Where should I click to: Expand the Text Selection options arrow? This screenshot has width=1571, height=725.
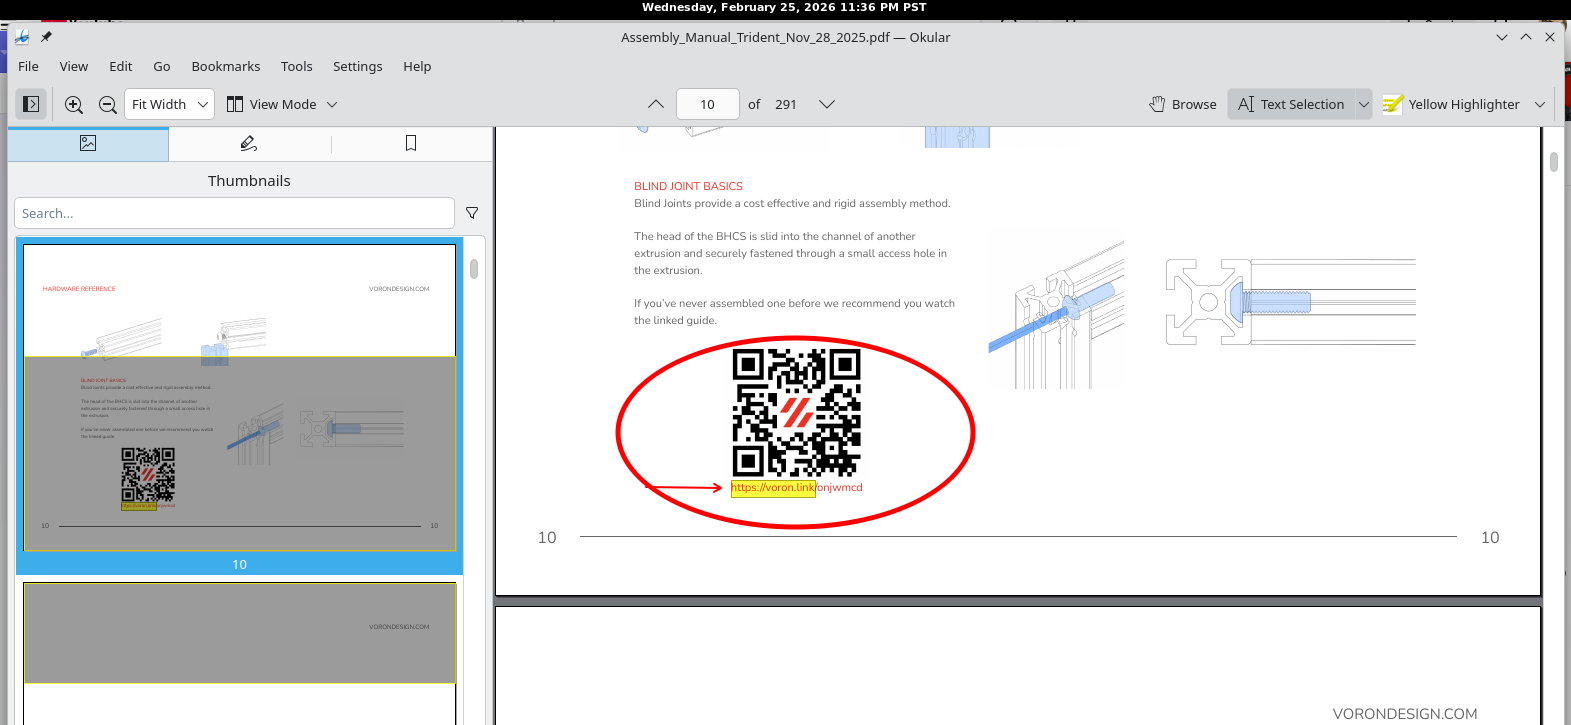point(1364,104)
